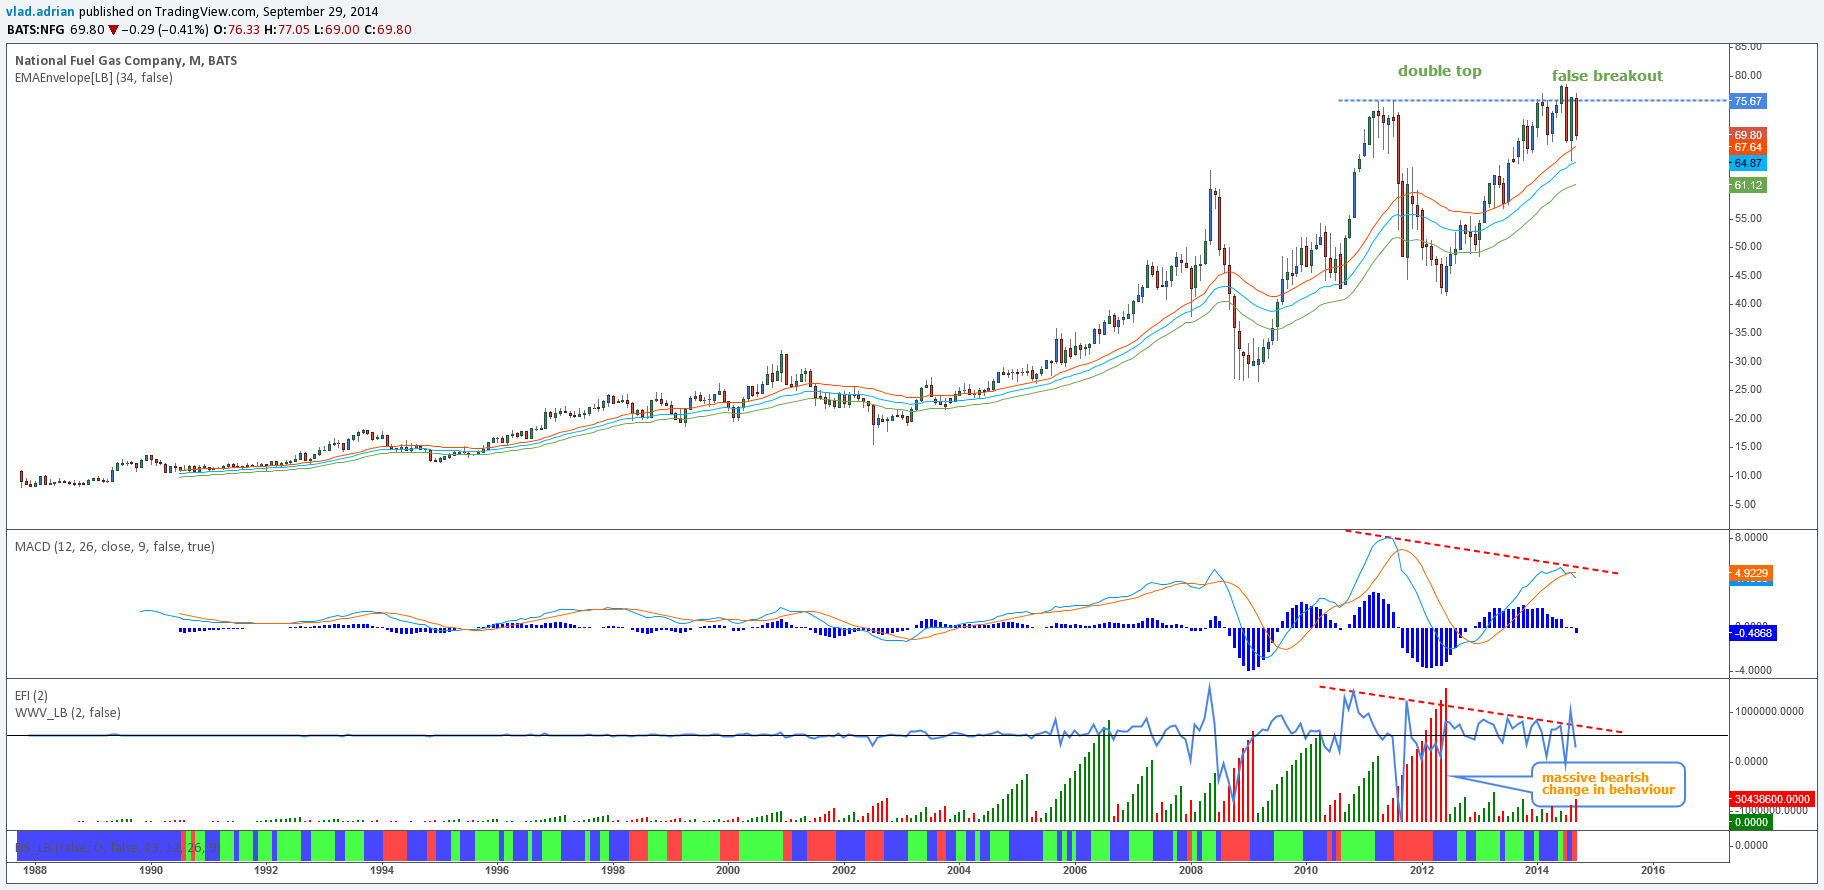Click the blue -0.4868 histogram value tag
Screen dimensions: 1824x890
pyautogui.click(x=1753, y=633)
